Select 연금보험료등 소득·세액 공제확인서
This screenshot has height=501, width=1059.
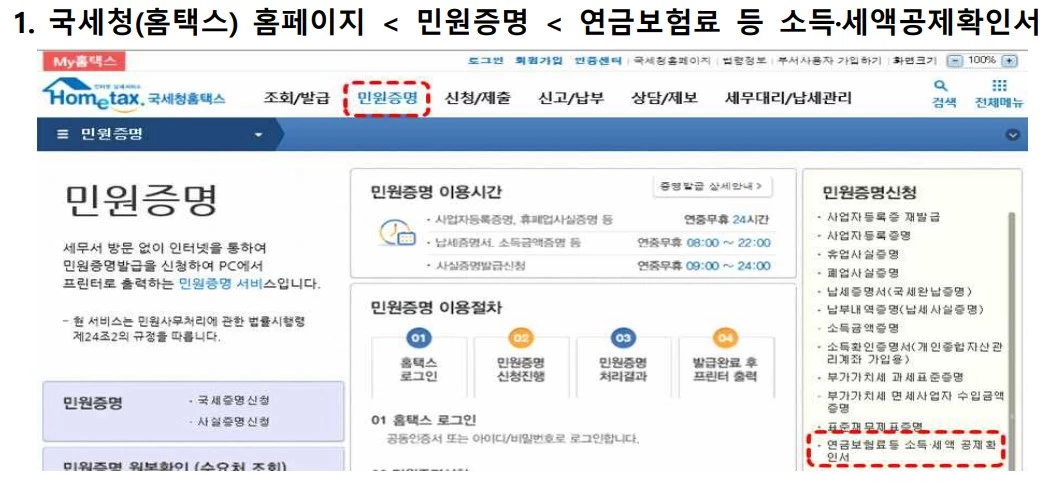(910, 450)
